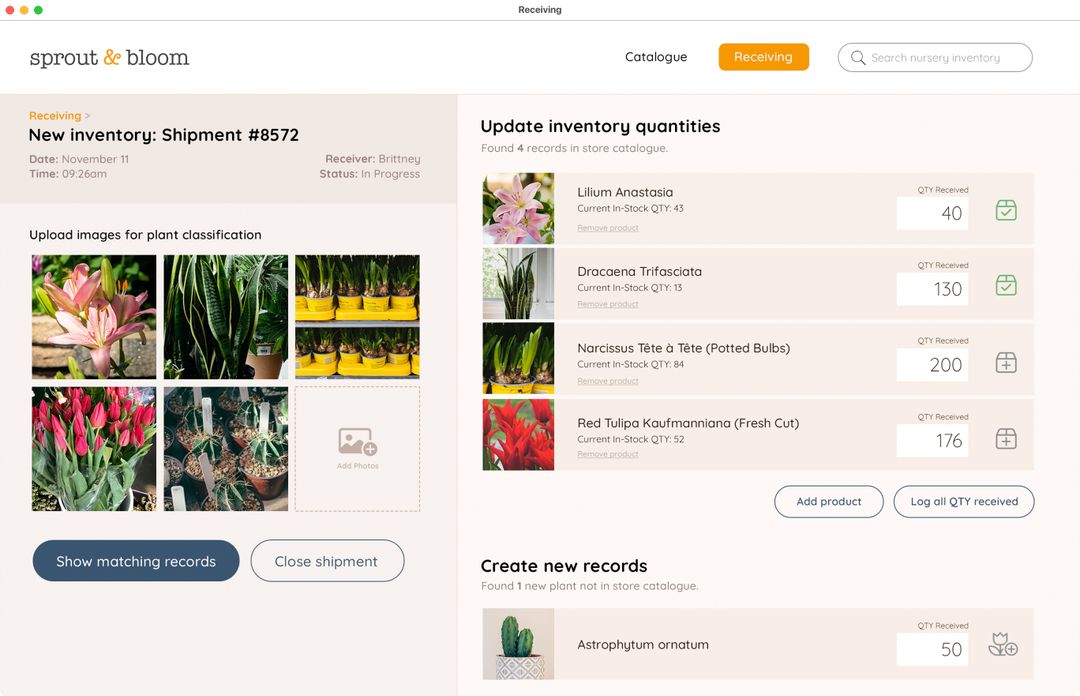Create new record with the tulip-plus icon
1080x696 pixels.
click(x=1003, y=644)
